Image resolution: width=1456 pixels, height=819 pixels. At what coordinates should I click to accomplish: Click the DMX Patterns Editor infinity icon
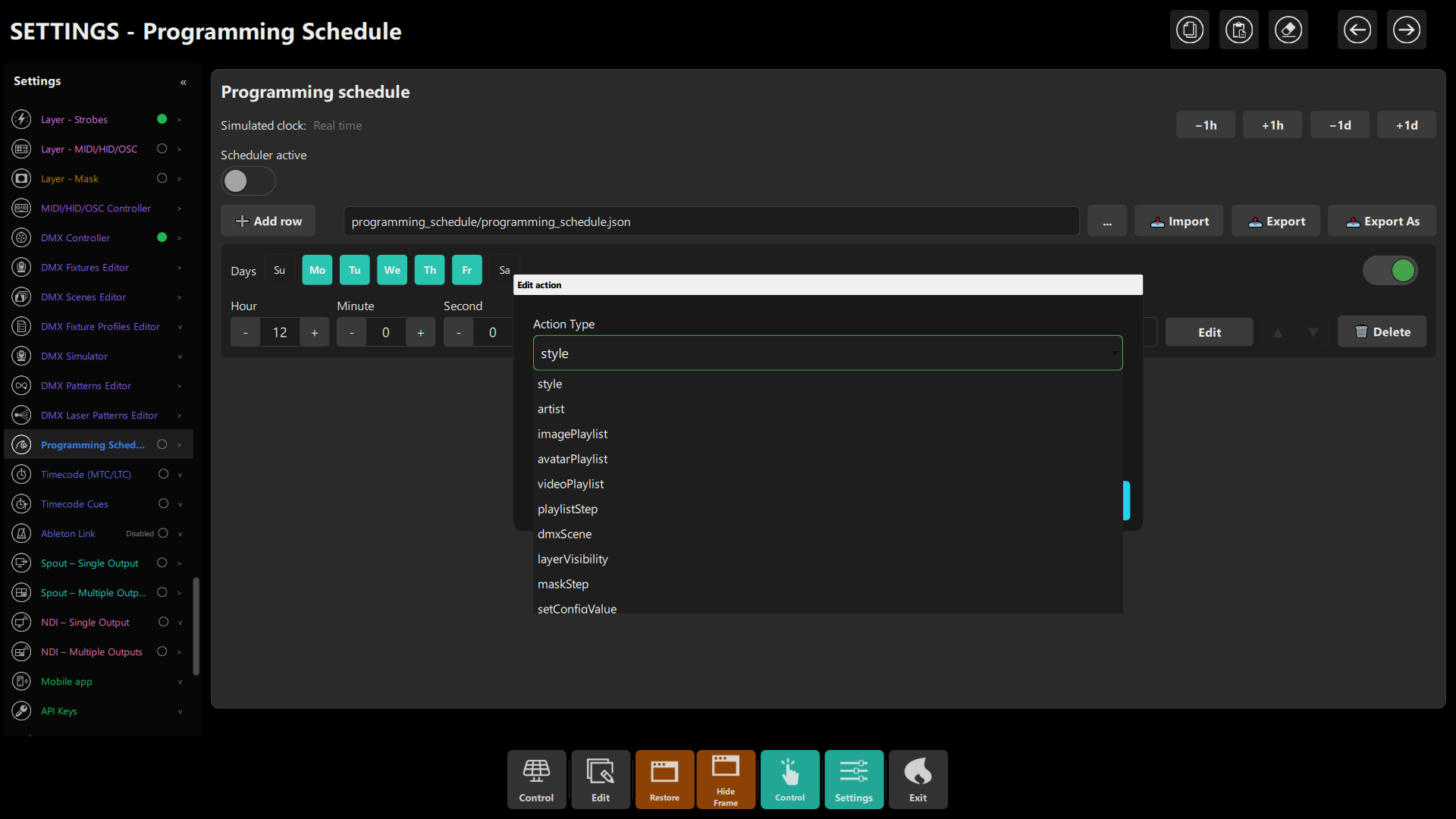click(21, 386)
